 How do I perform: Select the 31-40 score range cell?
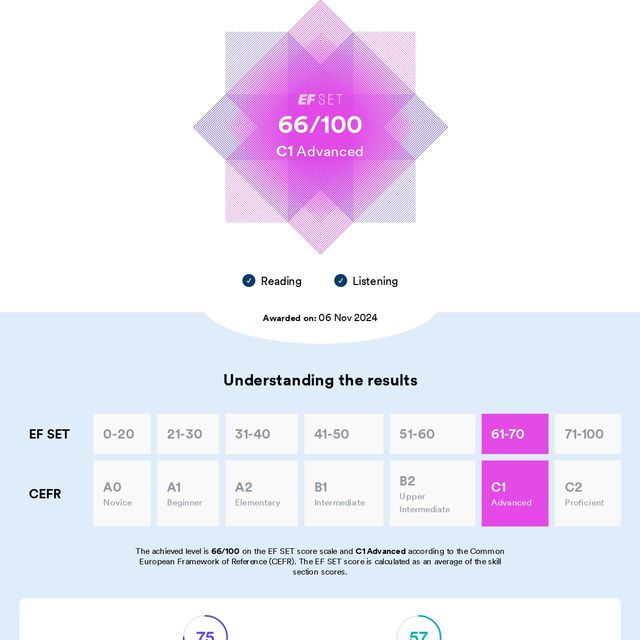(x=261, y=434)
